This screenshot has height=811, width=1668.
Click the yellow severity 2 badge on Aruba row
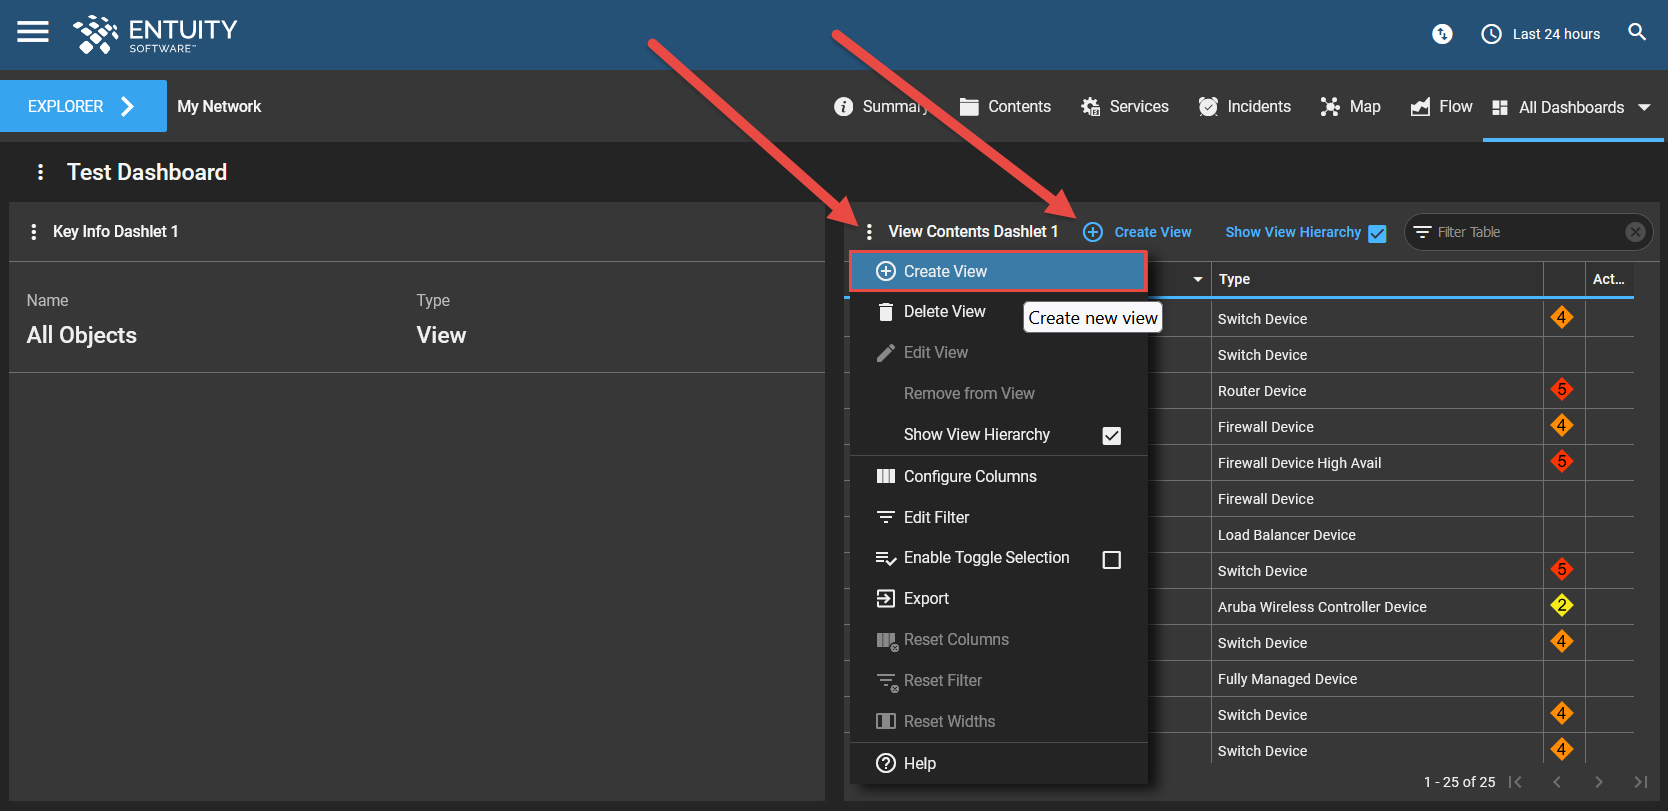tap(1562, 606)
